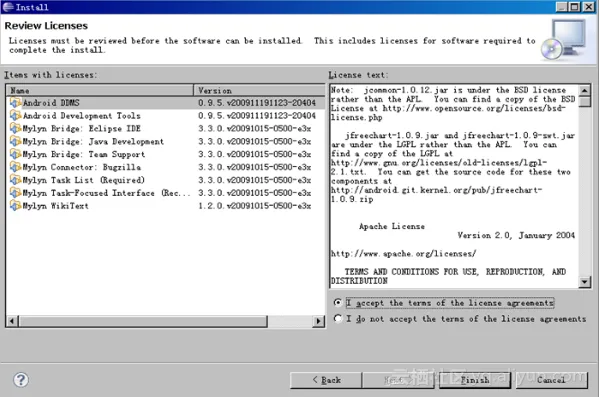The width and height of the screenshot is (599, 397).
Task: Click icon beside Mylyn Bridge: Team Support
Action: tap(15, 154)
